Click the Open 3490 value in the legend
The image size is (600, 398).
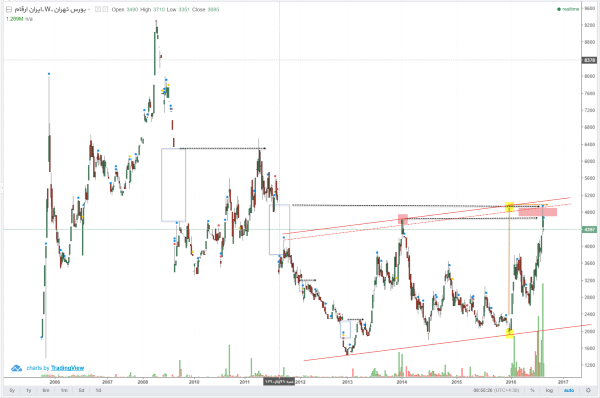tap(125, 10)
